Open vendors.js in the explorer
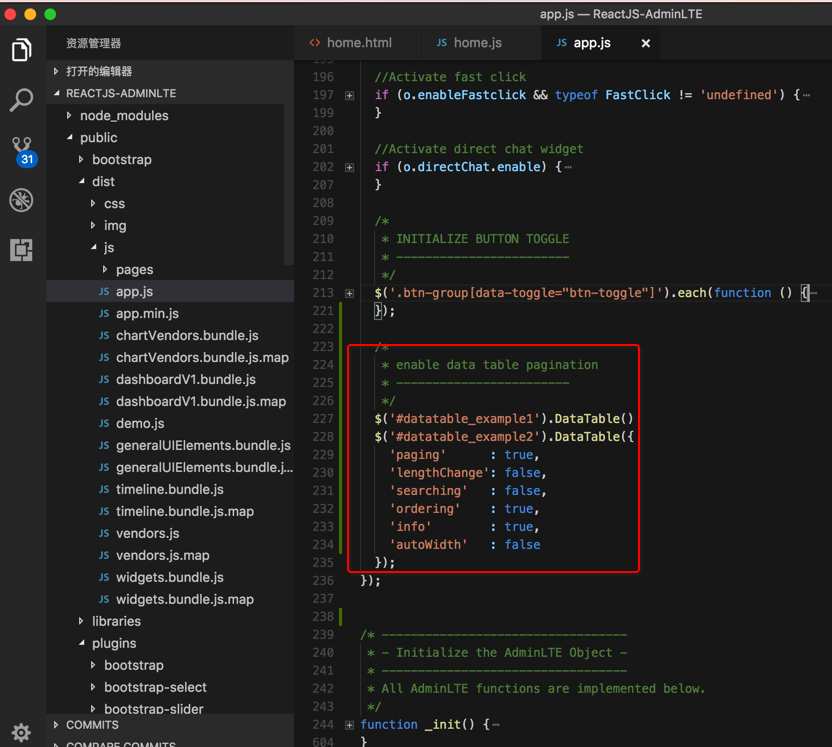The height and width of the screenshot is (747, 832). coord(147,534)
